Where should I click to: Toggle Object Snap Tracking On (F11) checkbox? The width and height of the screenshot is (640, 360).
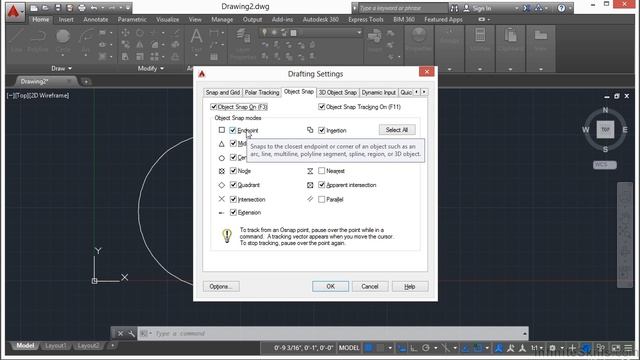pos(322,107)
